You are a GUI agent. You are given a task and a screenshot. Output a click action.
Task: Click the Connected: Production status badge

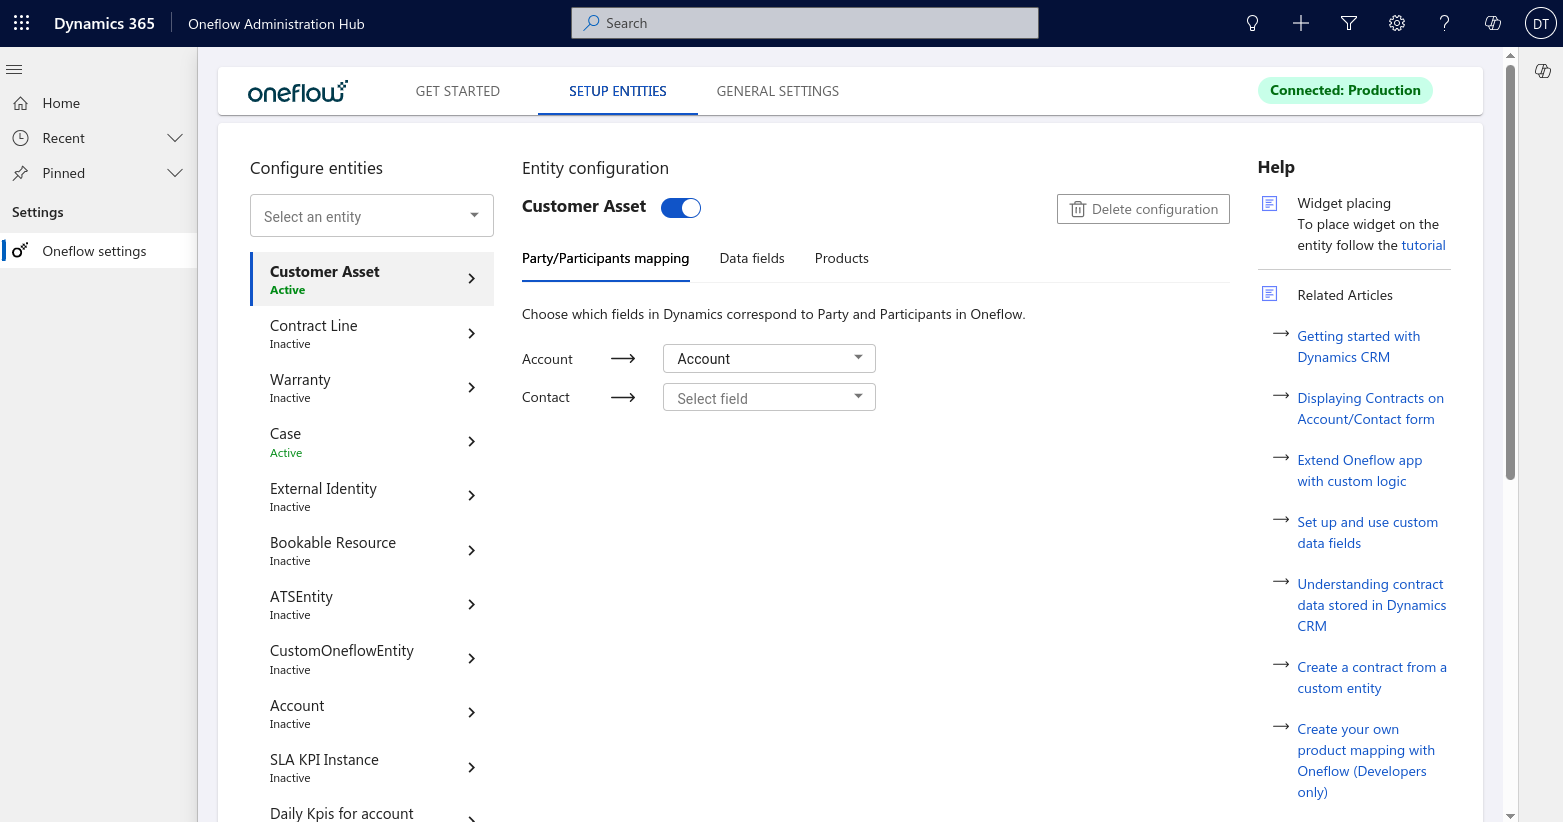point(1345,90)
